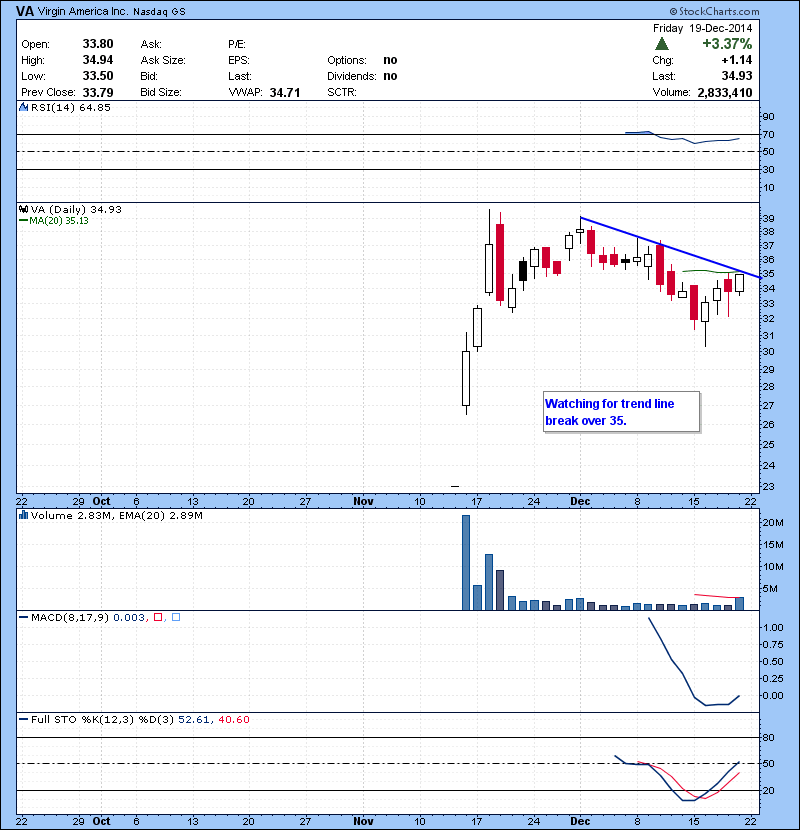Click the Prev Close value 33.79
The image size is (800, 830).
[98, 93]
